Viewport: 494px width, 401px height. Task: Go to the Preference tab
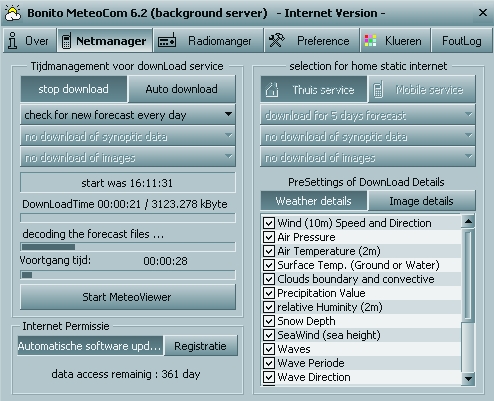312,41
